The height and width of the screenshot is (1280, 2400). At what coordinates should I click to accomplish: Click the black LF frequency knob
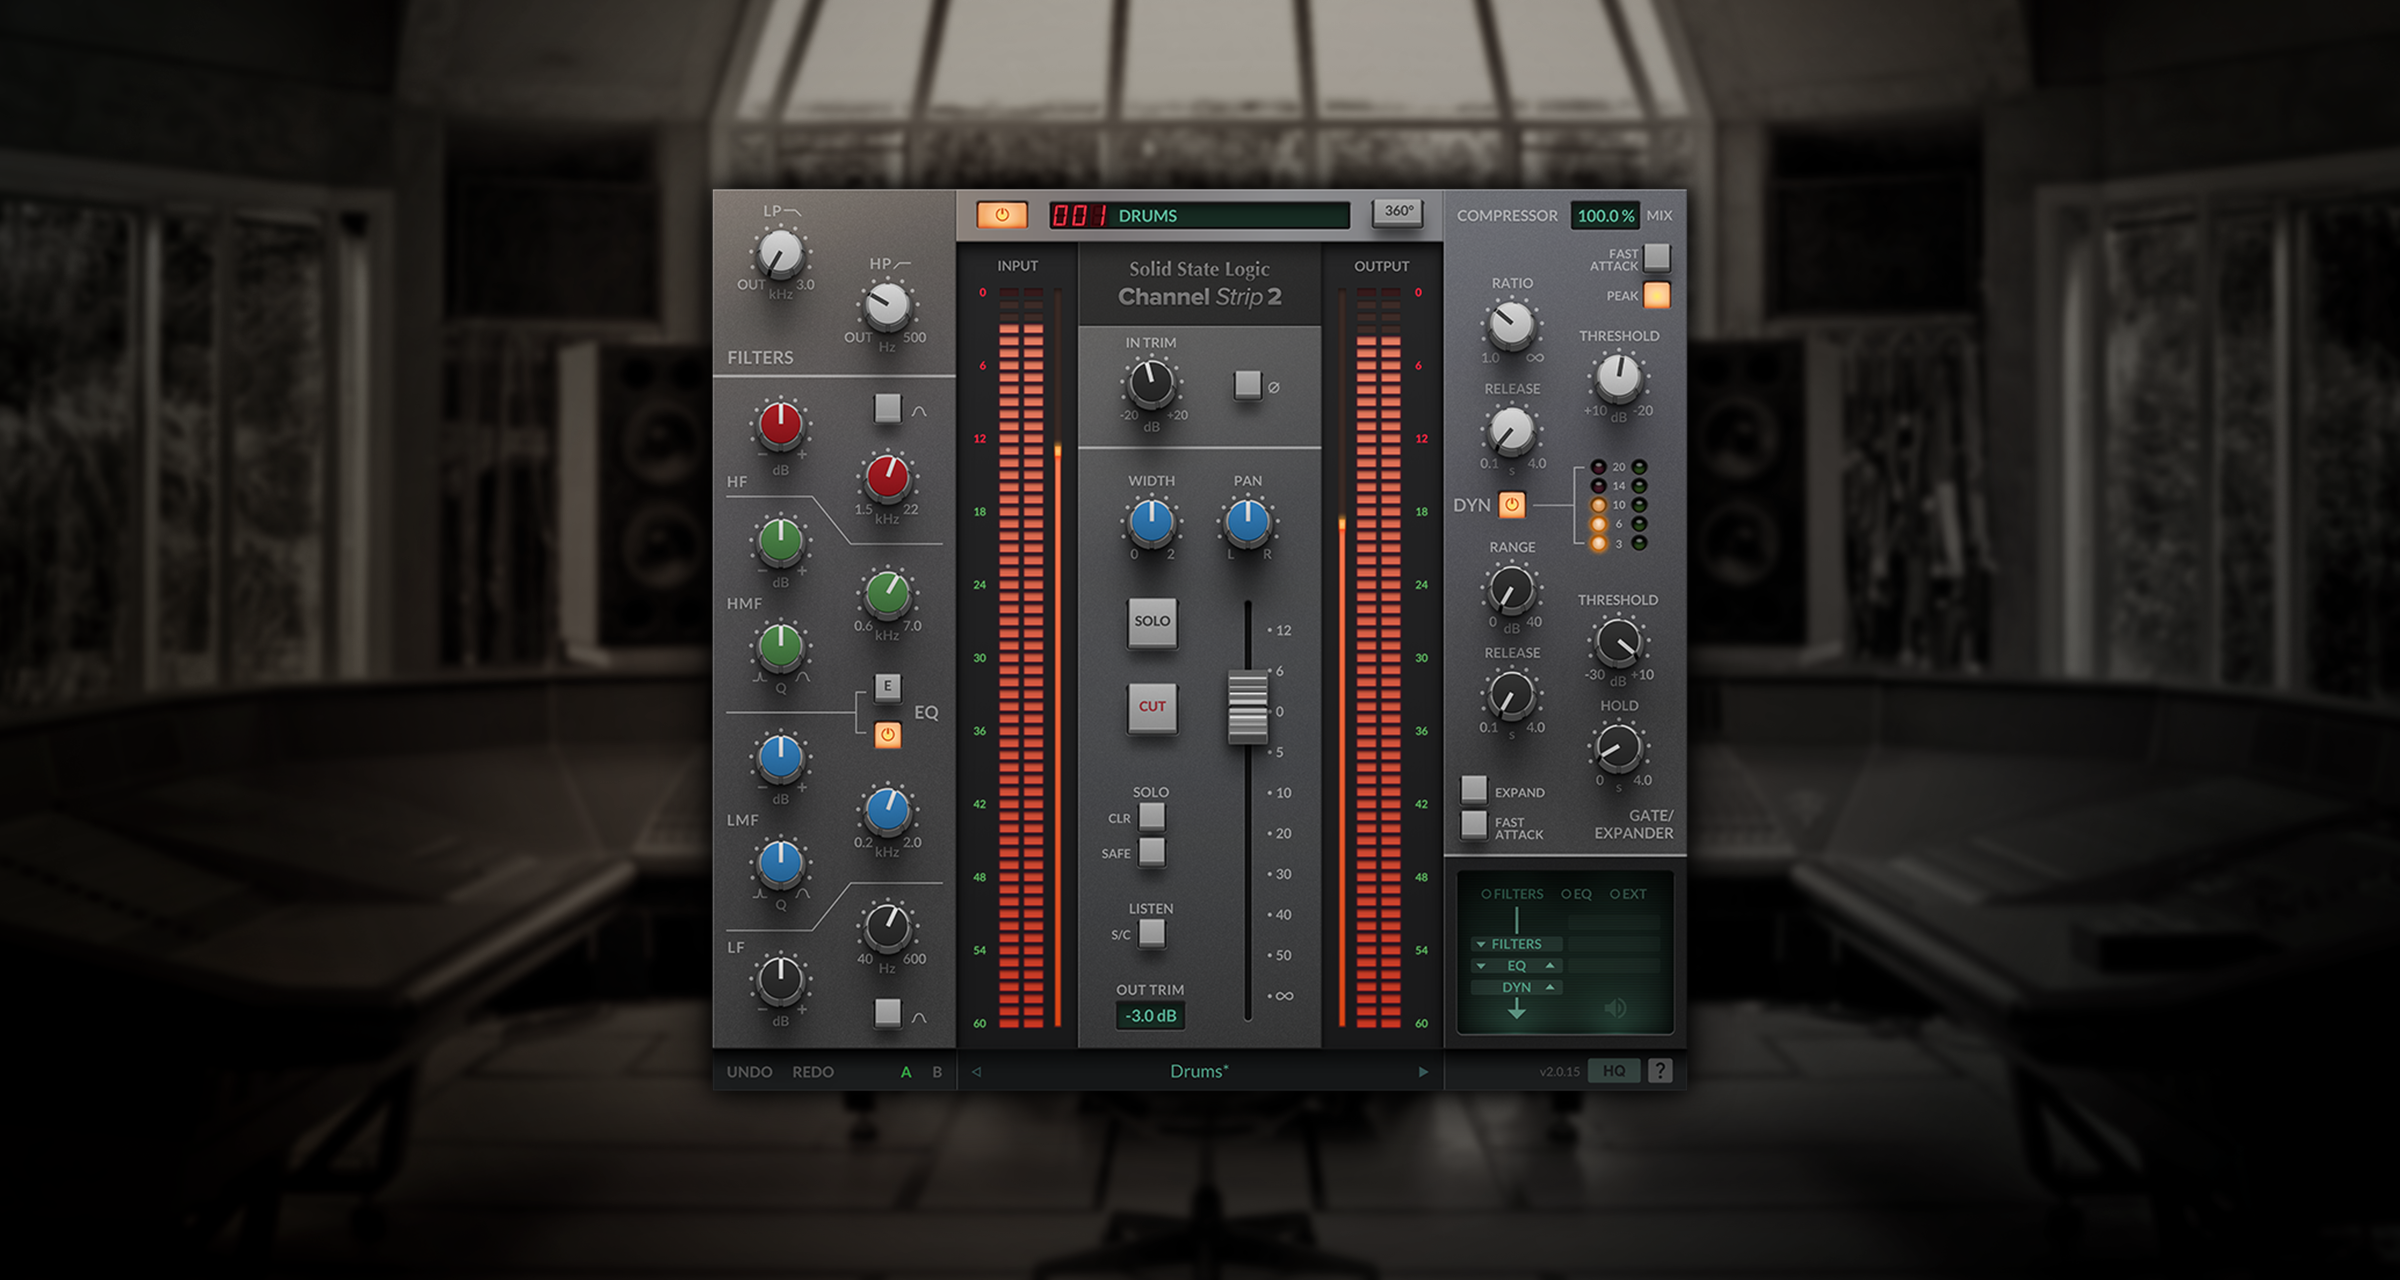[x=887, y=927]
